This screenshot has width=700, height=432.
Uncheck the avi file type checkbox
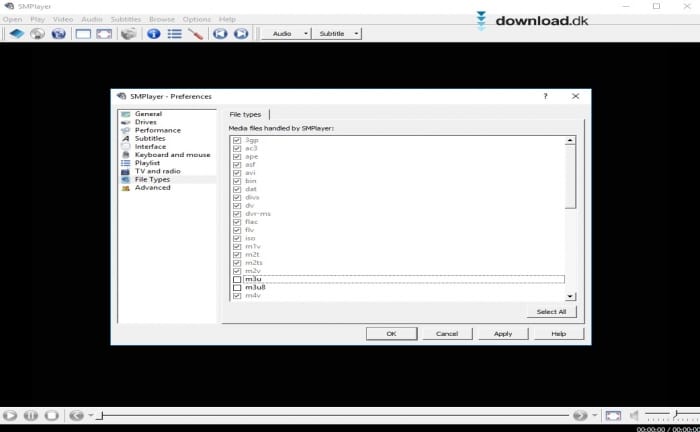(237, 173)
